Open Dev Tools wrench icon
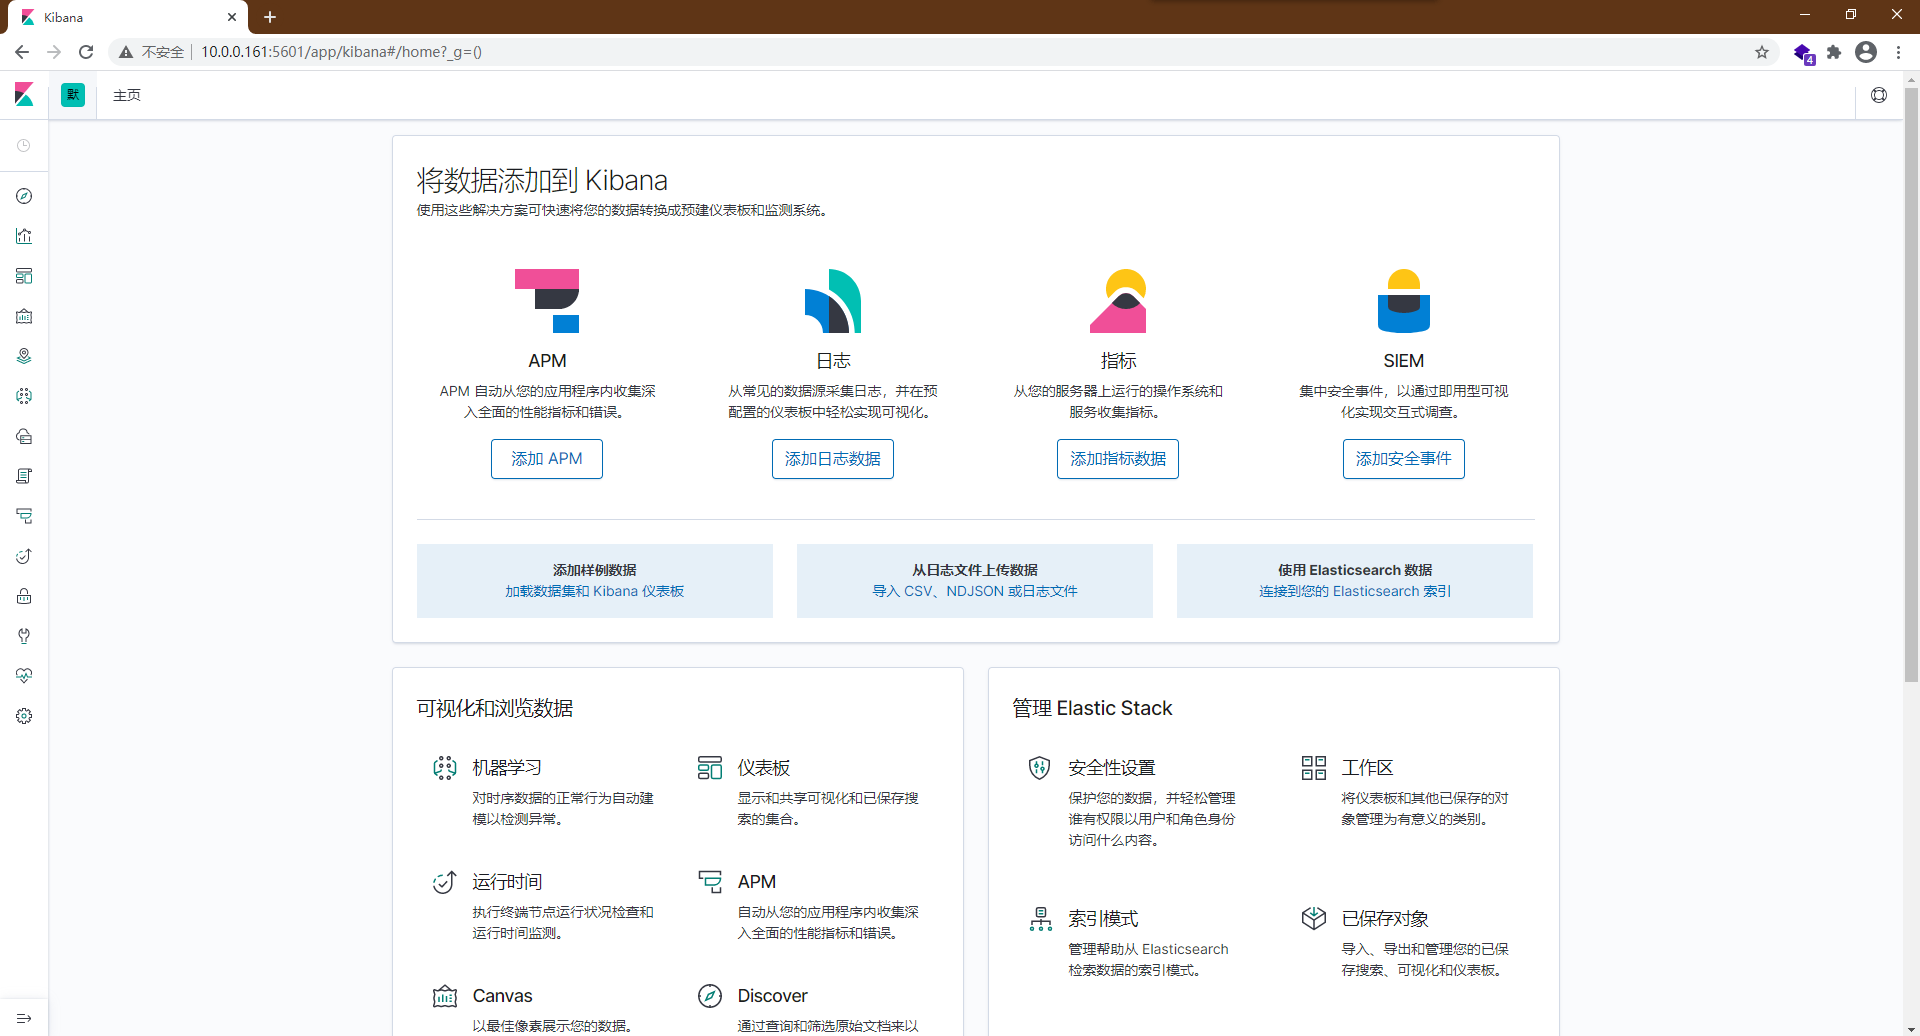Screen dimensions: 1920x1036 pos(24,636)
